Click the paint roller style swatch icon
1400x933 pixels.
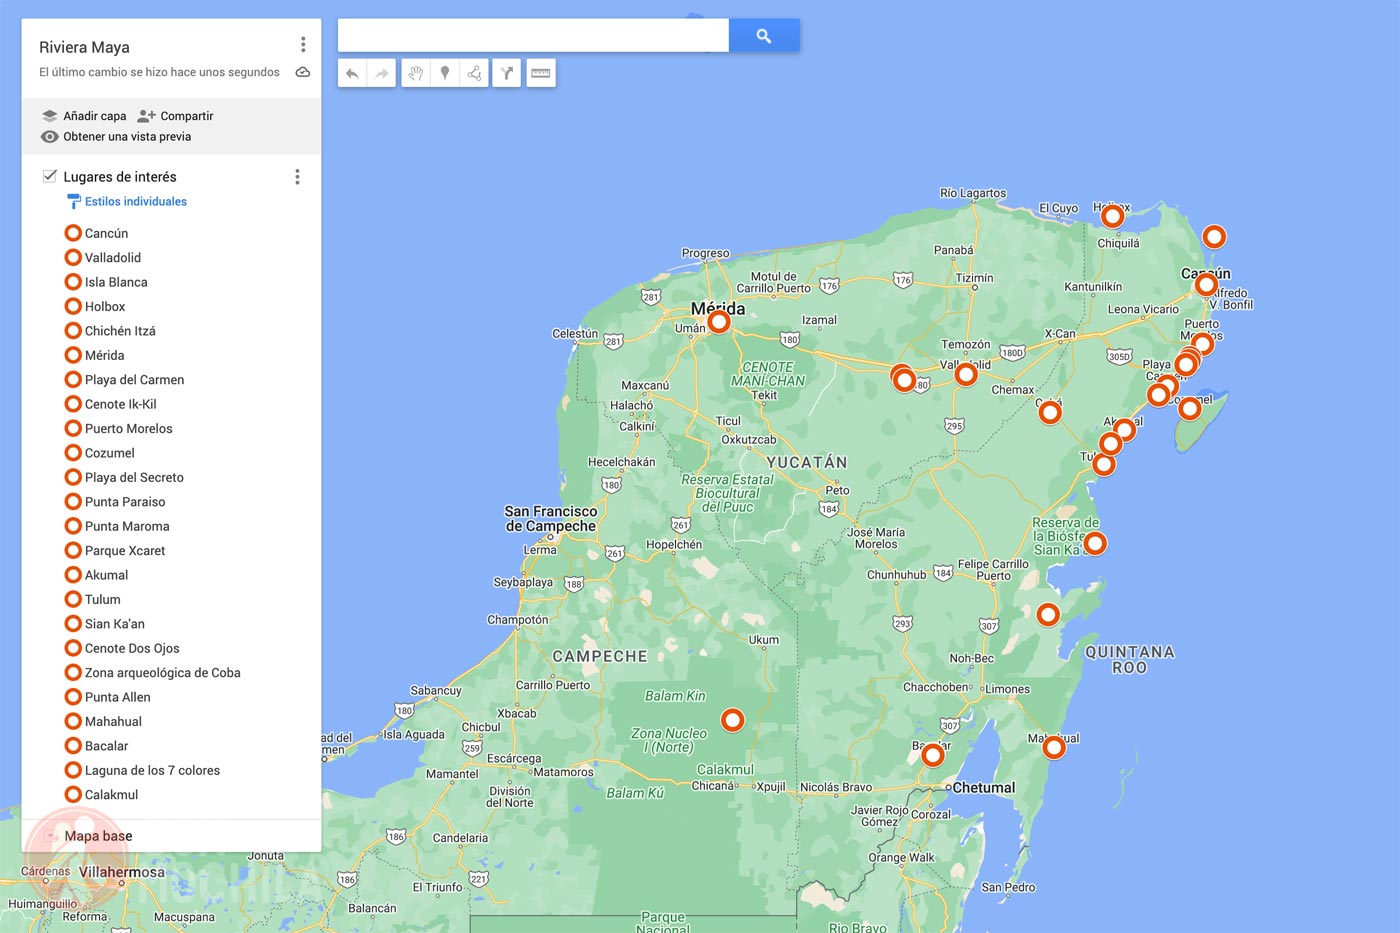pos(73,201)
